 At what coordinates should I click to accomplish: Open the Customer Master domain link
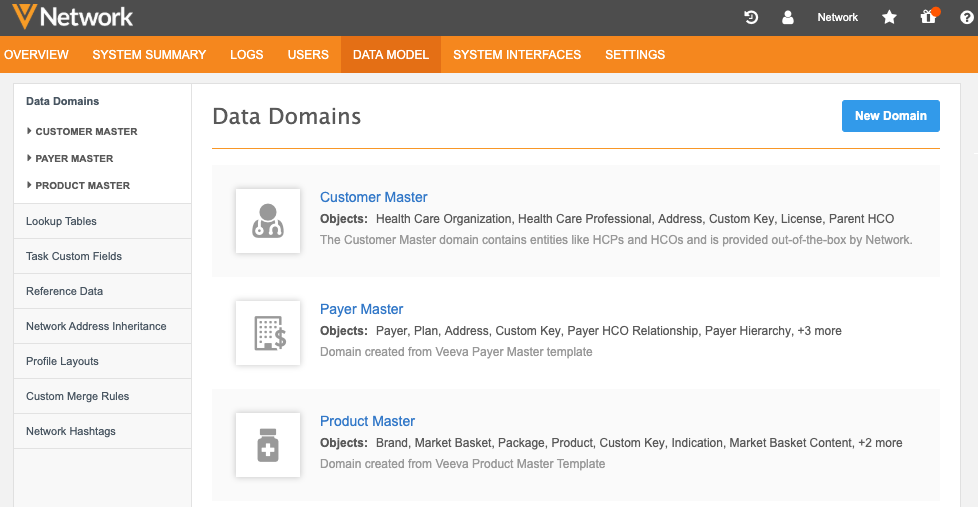point(373,197)
